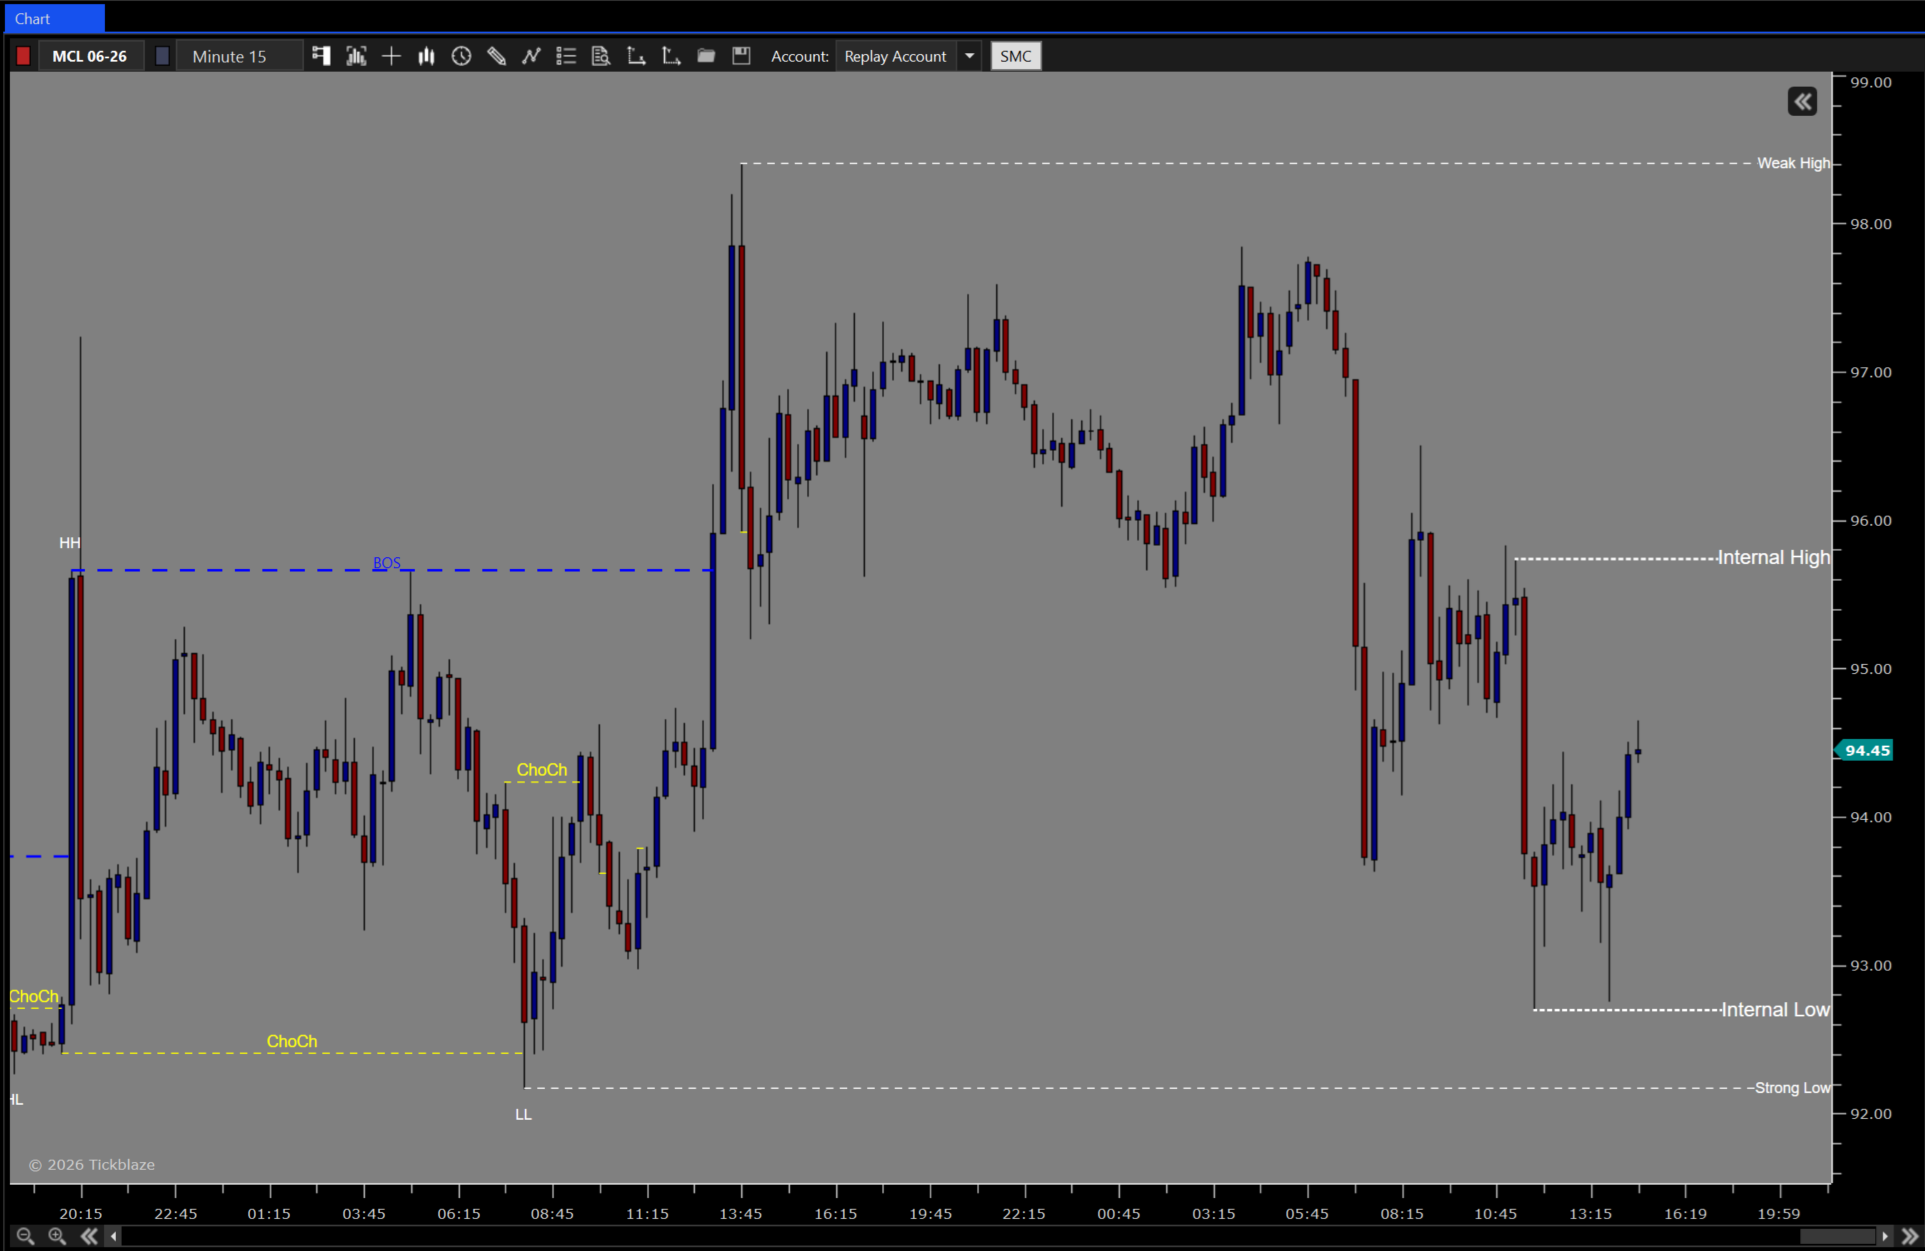The width and height of the screenshot is (1925, 1251).
Task: Click the ChoCh label near 01:15
Action: point(292,1041)
